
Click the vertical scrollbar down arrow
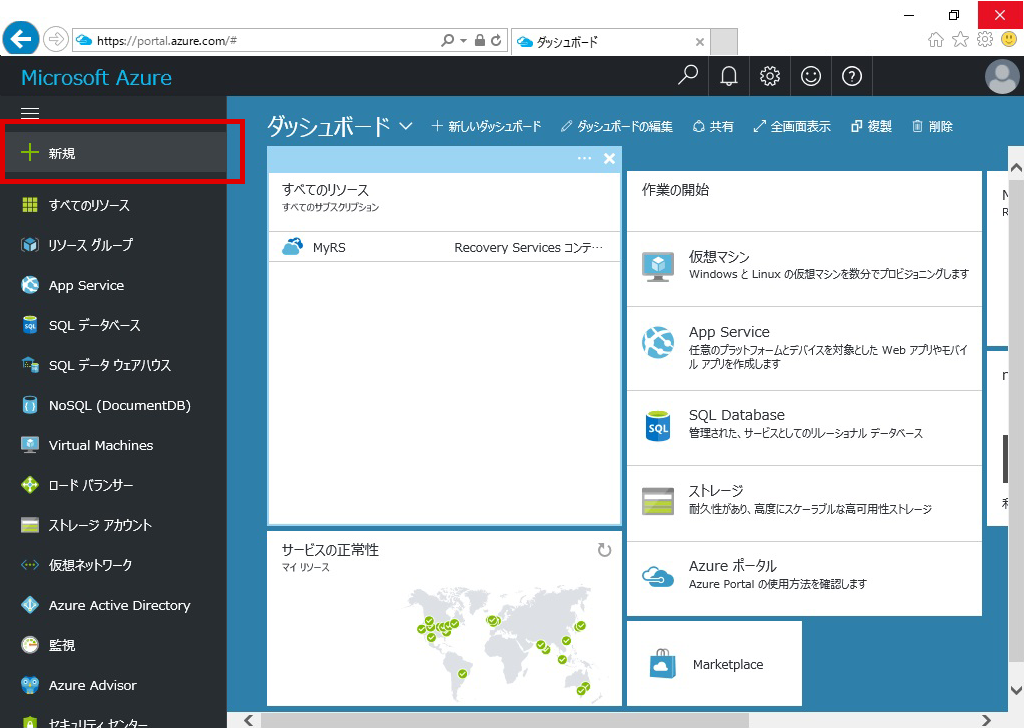click(x=1016, y=690)
